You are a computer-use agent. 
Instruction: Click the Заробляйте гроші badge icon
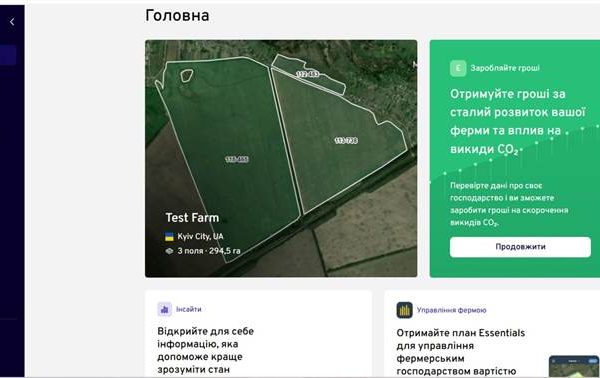tap(458, 68)
